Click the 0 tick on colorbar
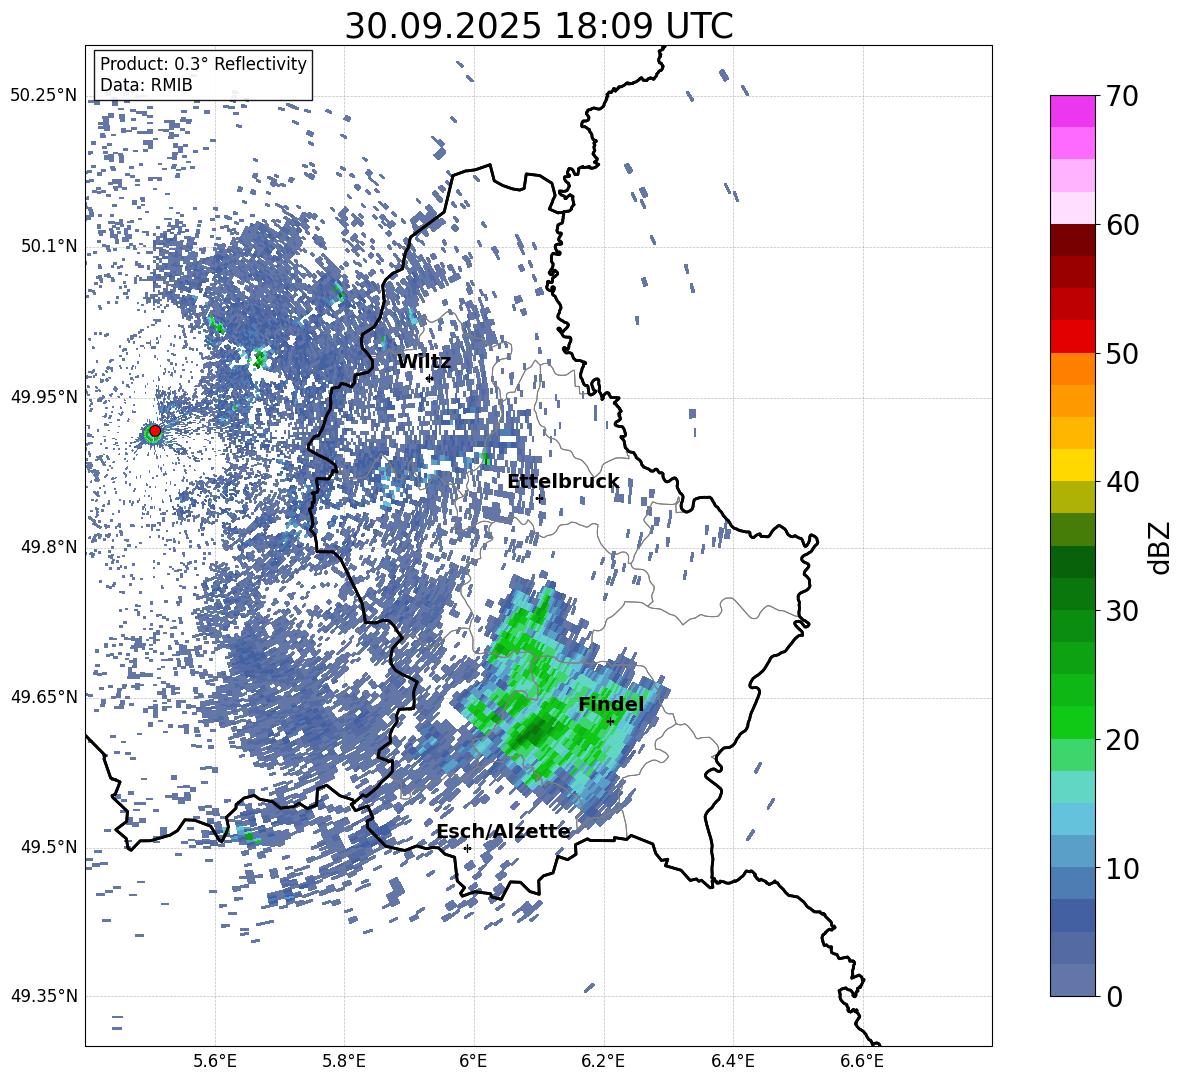 pyautogui.click(x=1114, y=996)
